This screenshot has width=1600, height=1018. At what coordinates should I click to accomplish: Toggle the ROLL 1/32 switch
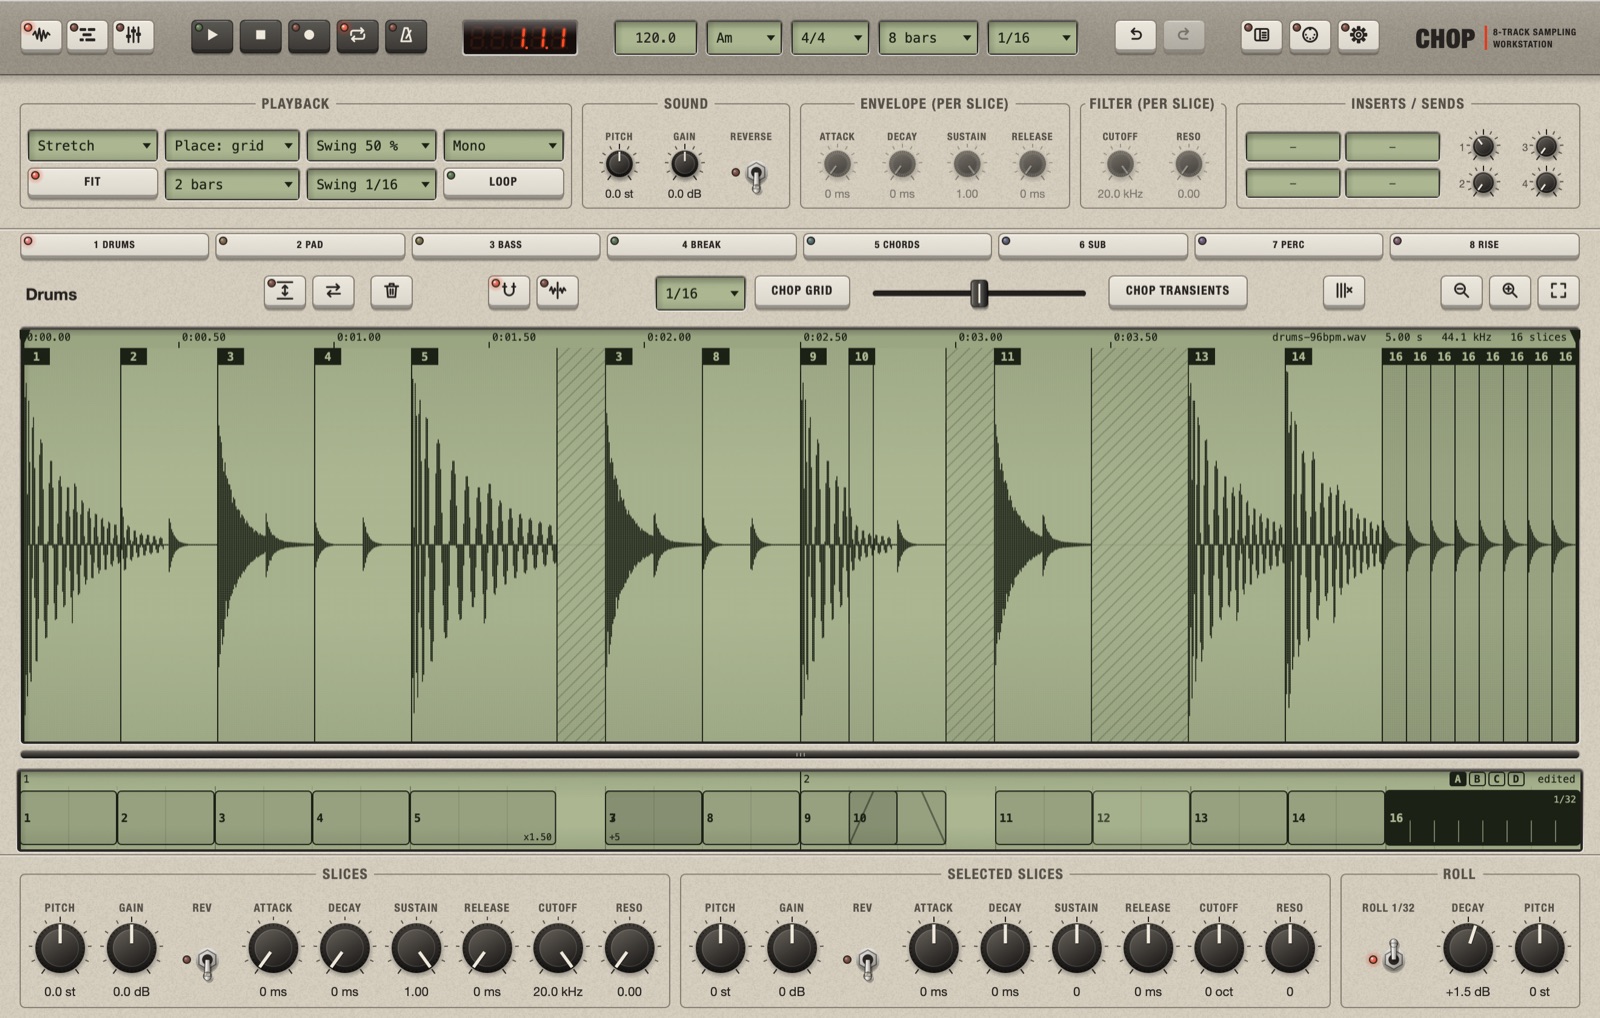tap(1393, 957)
